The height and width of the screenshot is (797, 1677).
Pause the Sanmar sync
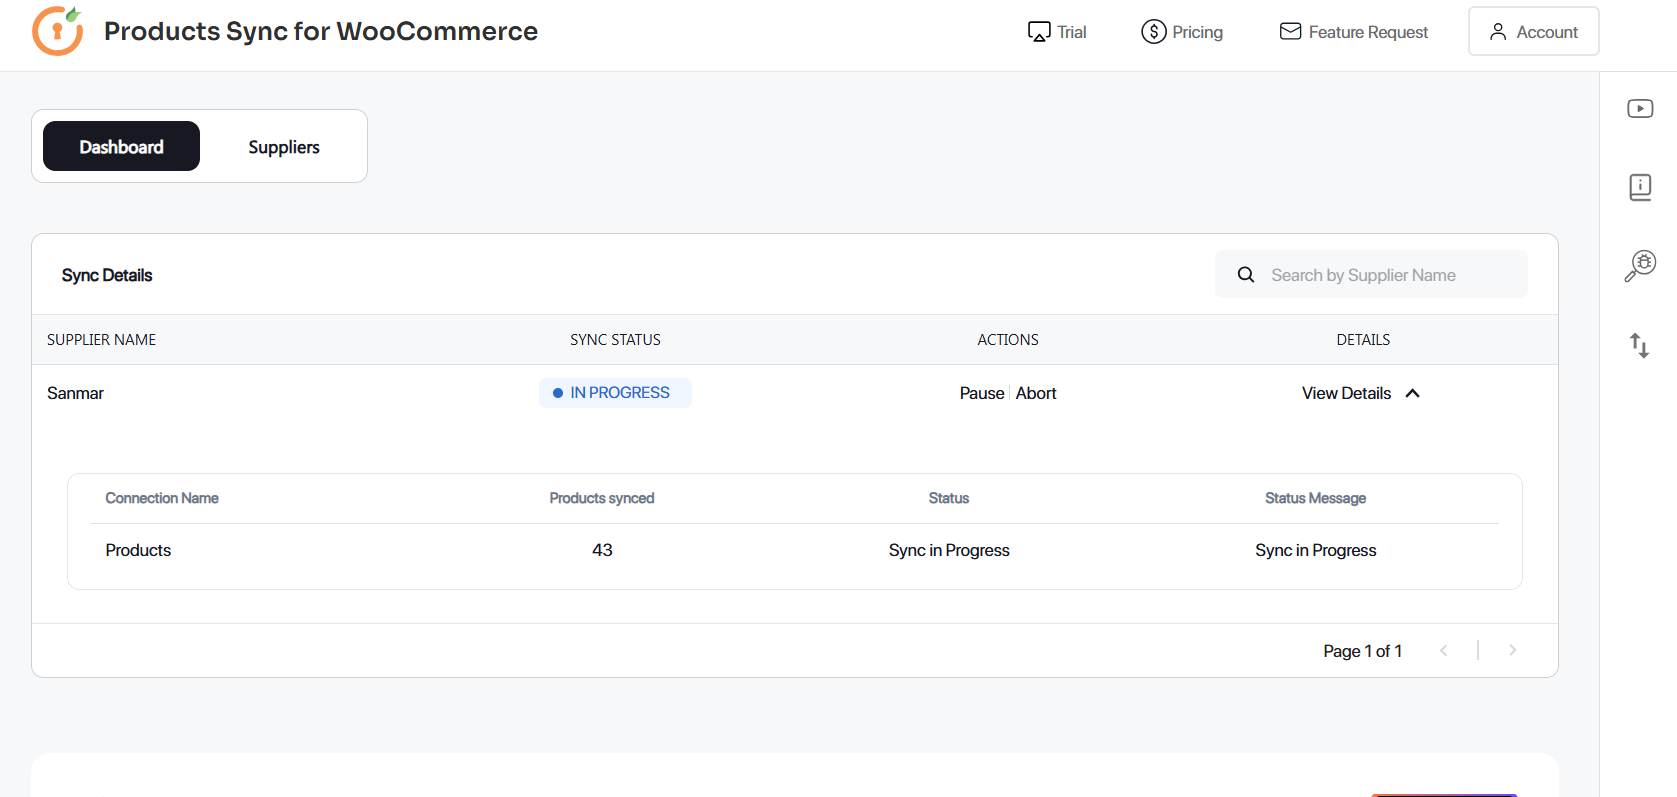(981, 393)
